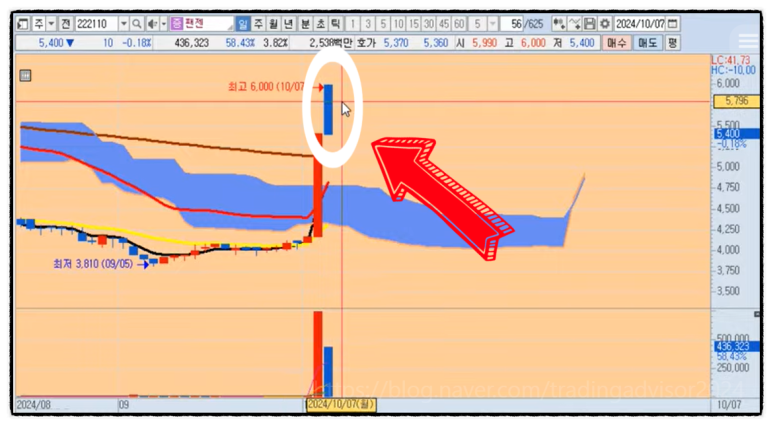The width and height of the screenshot is (773, 426).
Task: Switch to the 주 weekly chart period
Action: click(x=258, y=24)
